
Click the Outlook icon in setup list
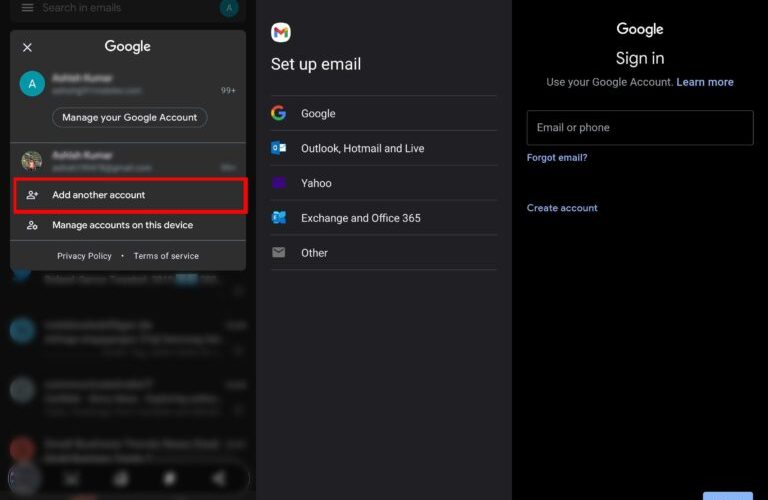(279, 148)
